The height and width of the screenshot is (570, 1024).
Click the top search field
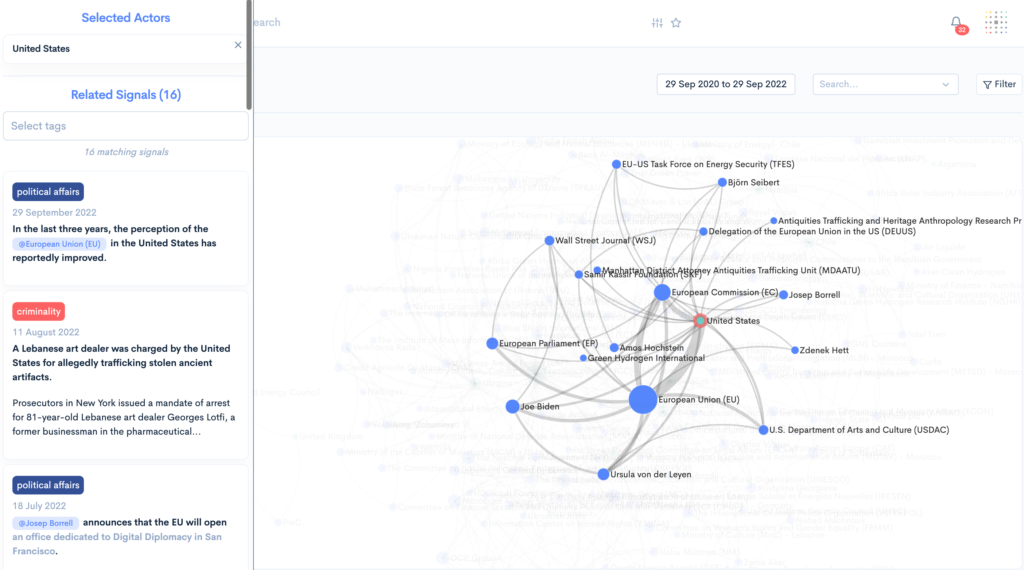[267, 22]
